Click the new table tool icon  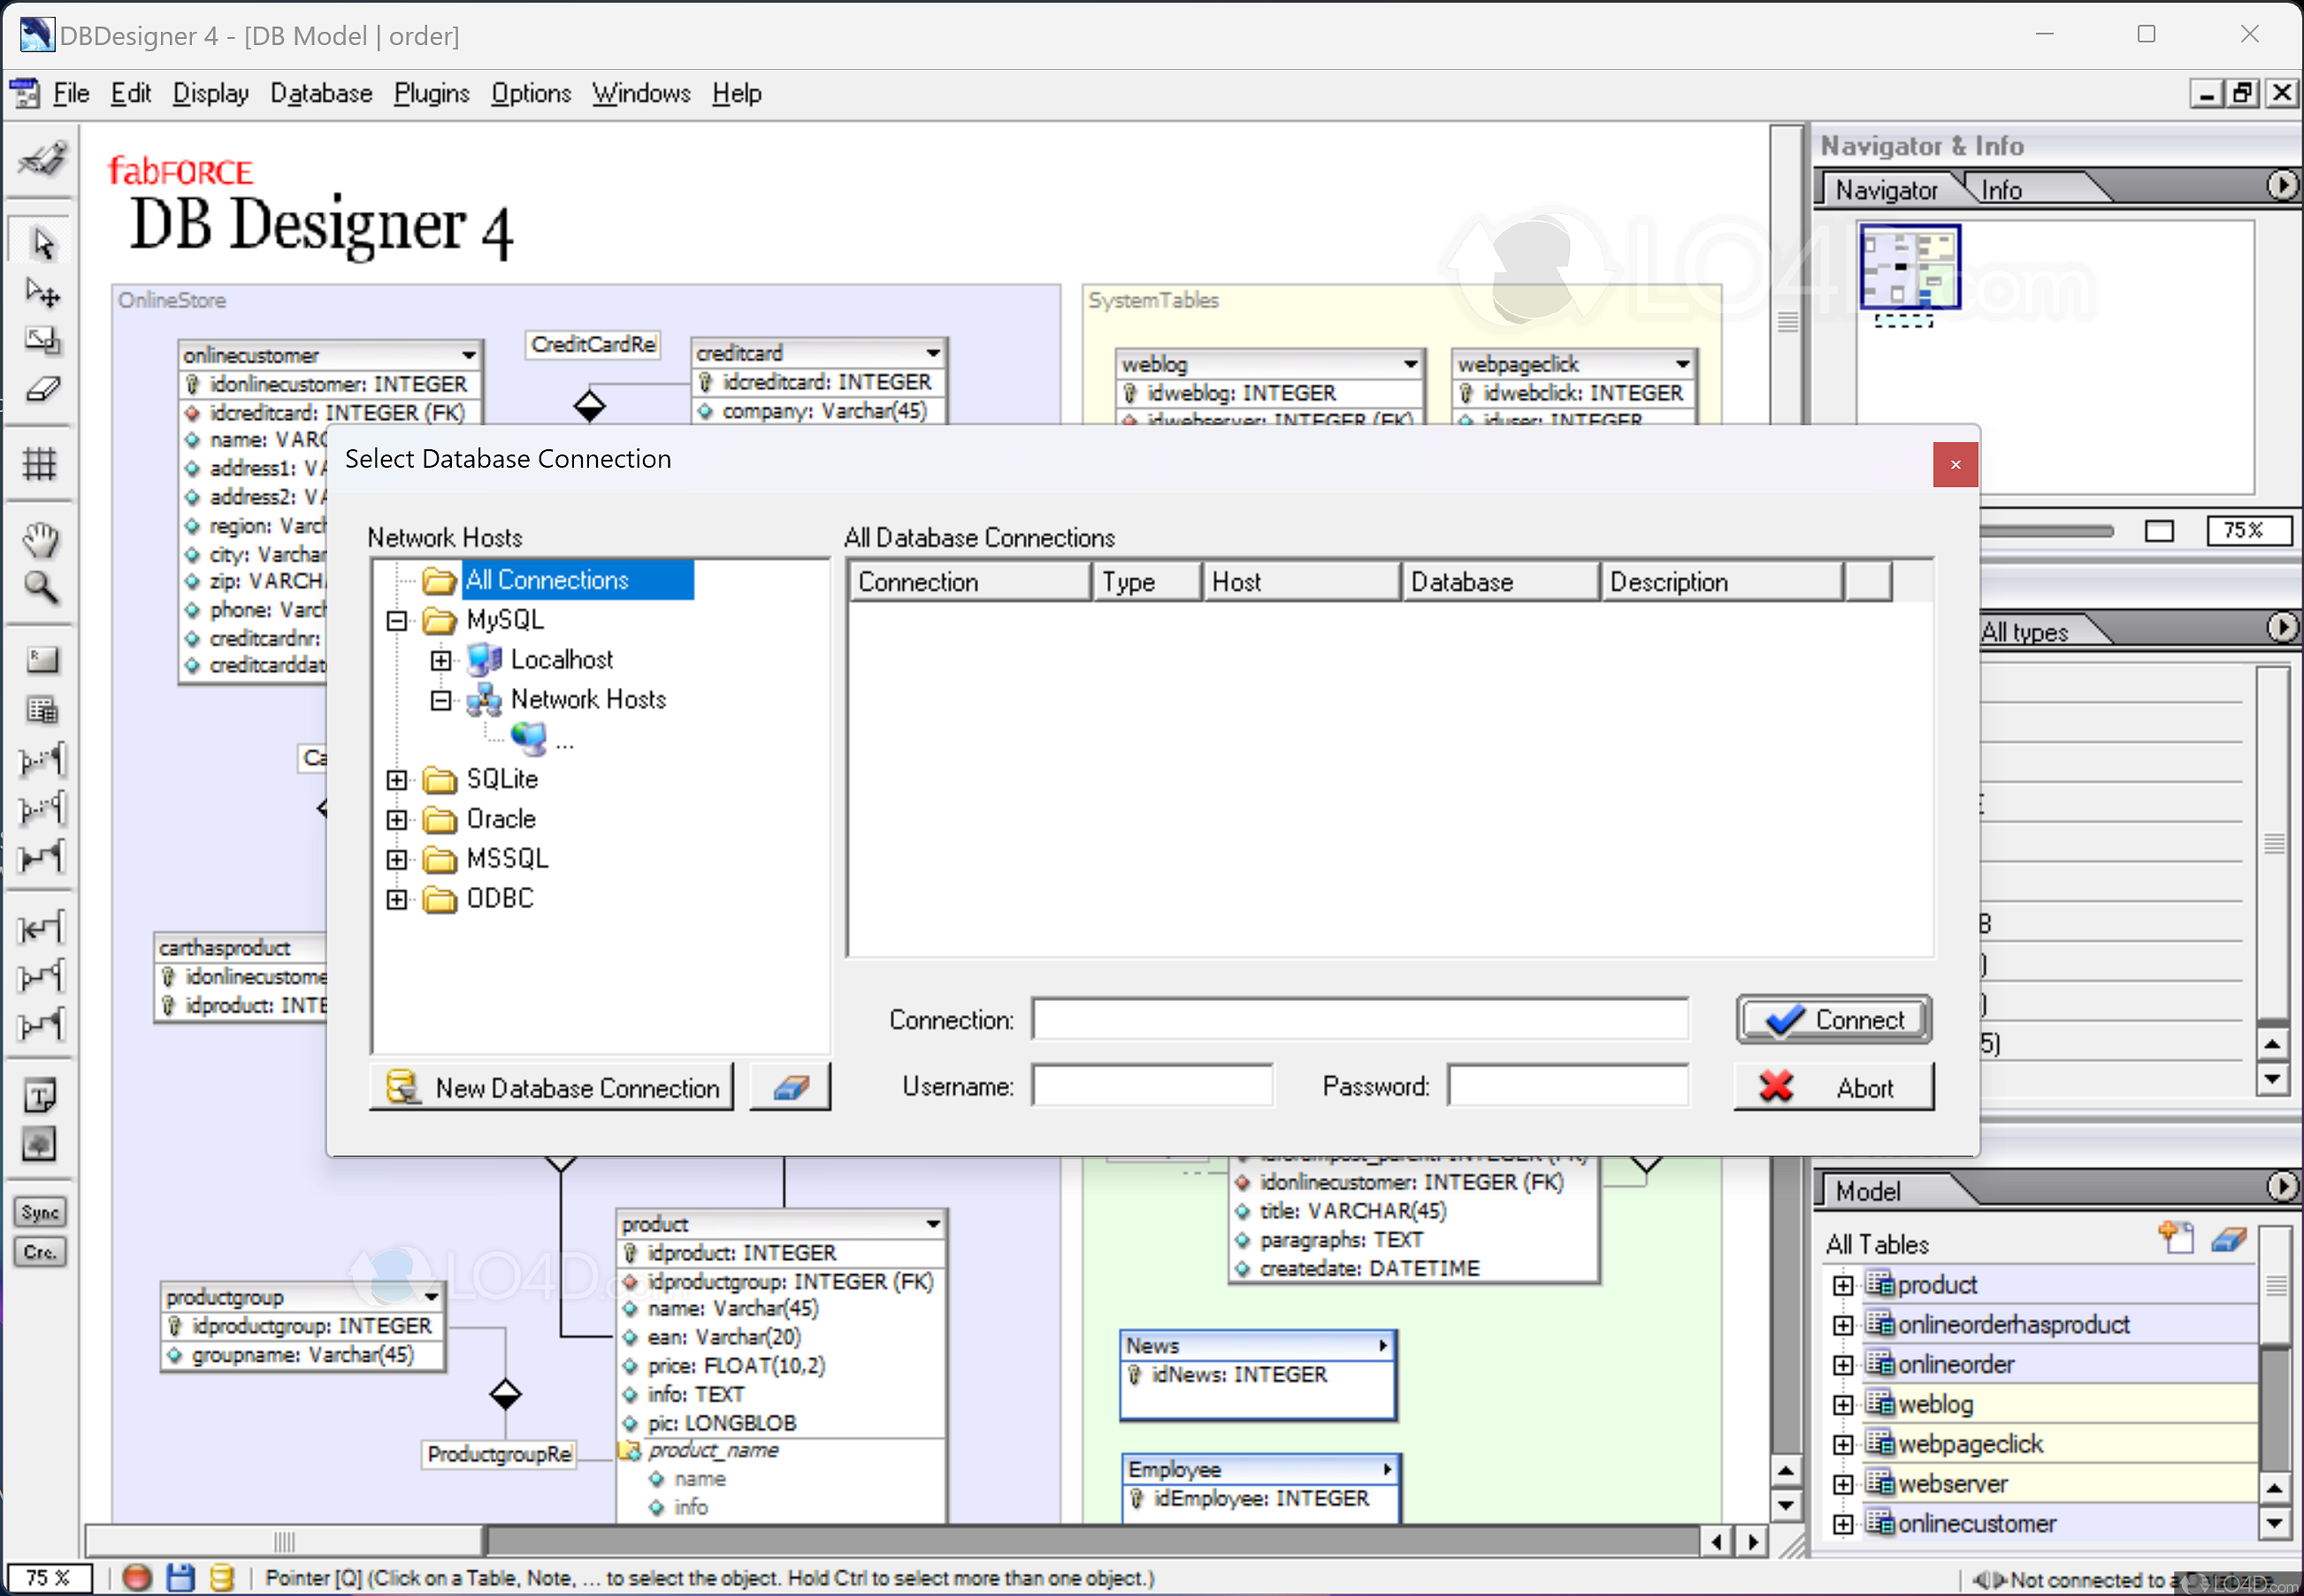pos(41,710)
